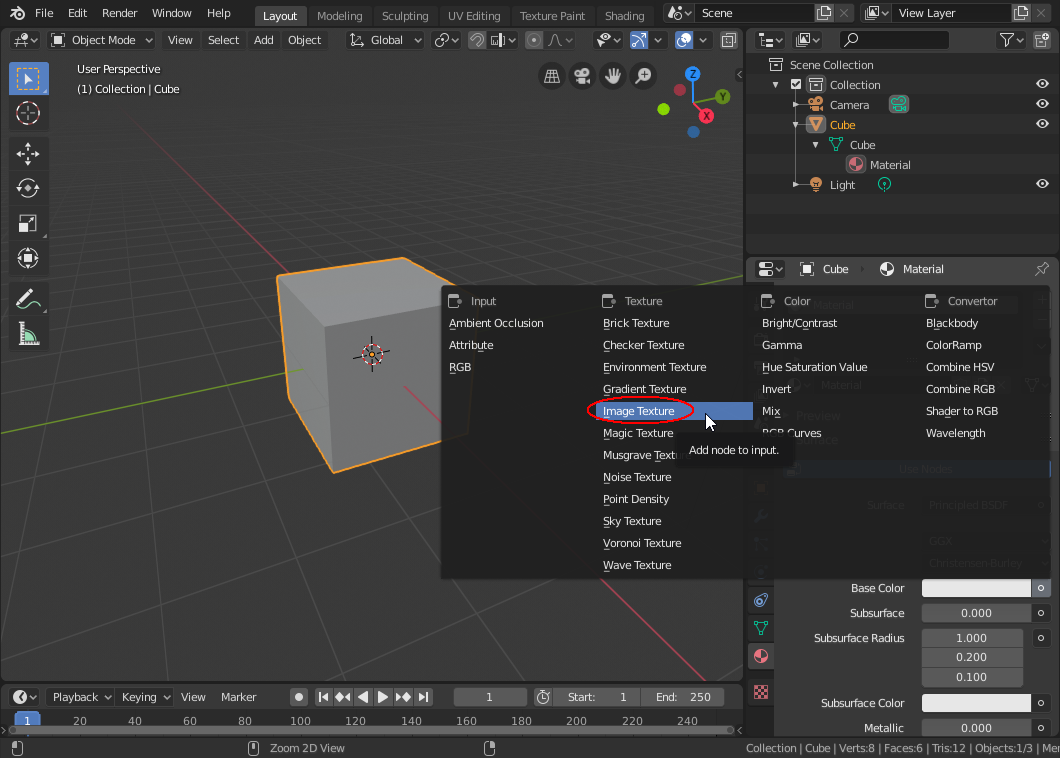Switch to the Sculpting workspace tab
The width and height of the screenshot is (1060, 758).
click(405, 16)
